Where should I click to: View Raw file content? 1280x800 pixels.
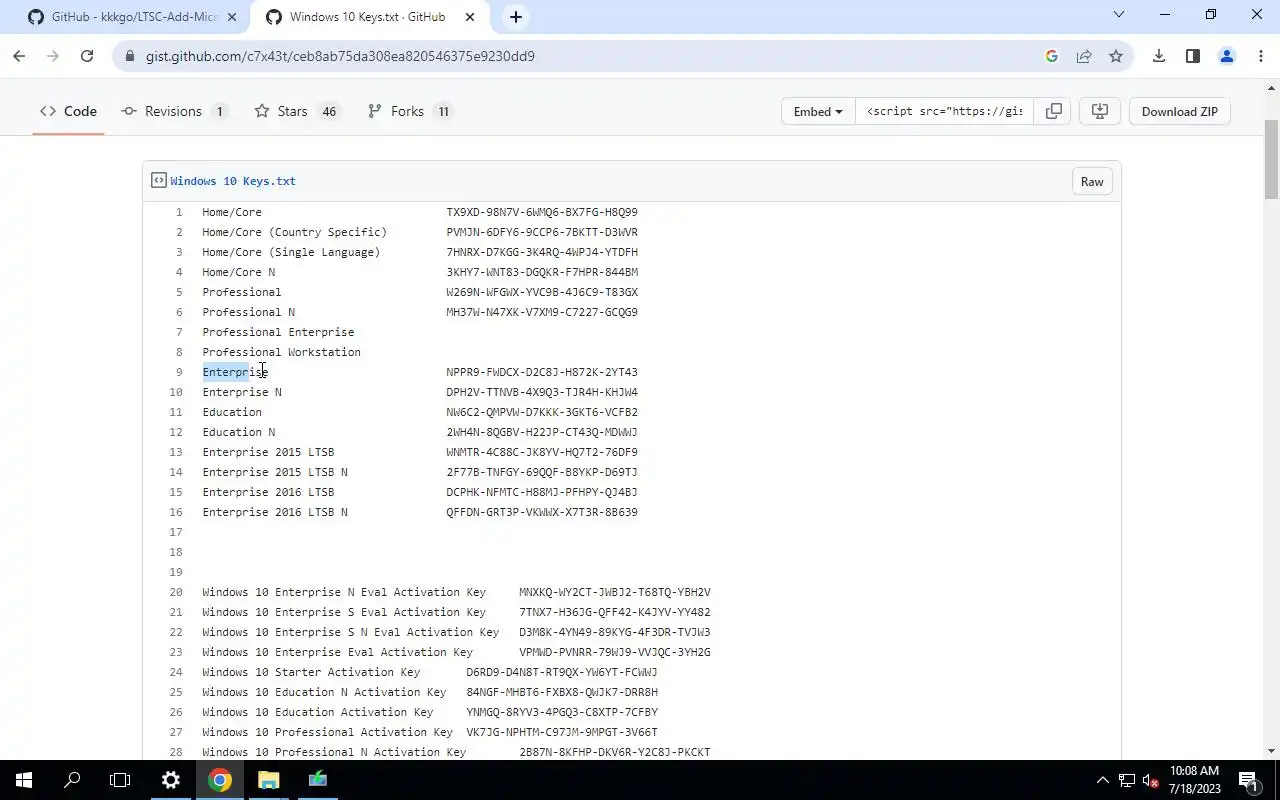pyautogui.click(x=1092, y=181)
